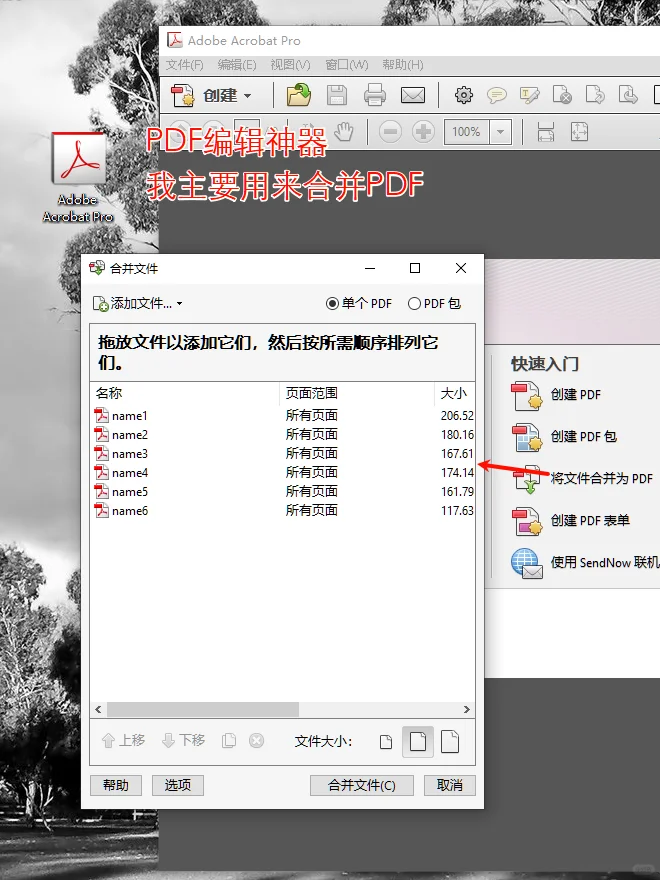Click the 创建 PDF 包 portfolio icon
This screenshot has height=880, width=660.
[x=527, y=438]
